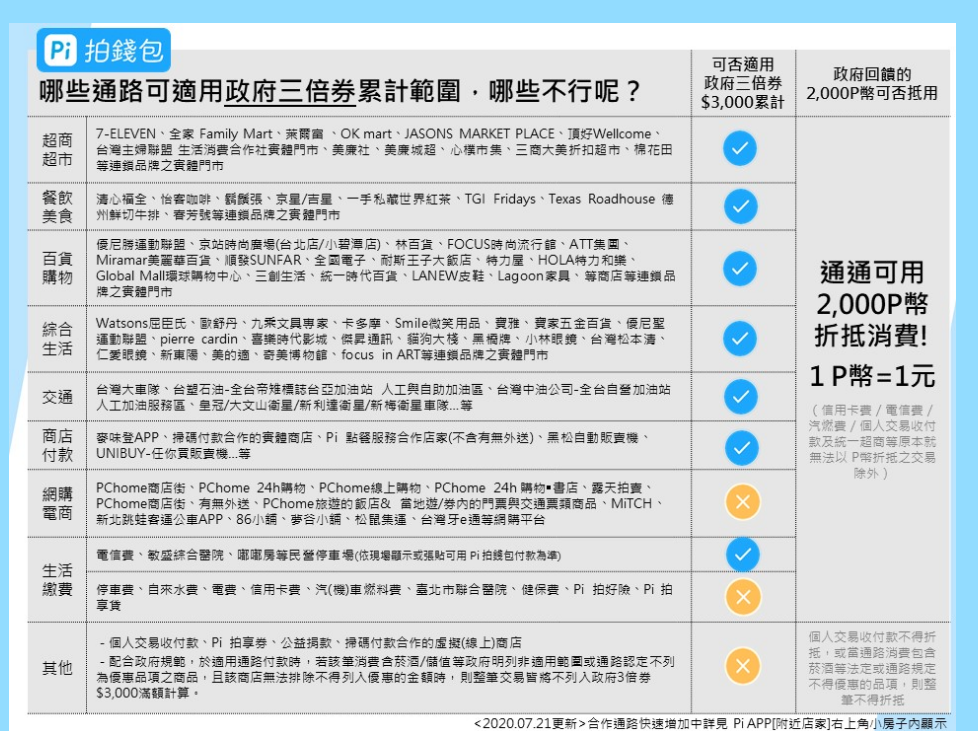
Task: Click the column header 可否適用政府三倍券$3,000累計
Action: click(743, 83)
